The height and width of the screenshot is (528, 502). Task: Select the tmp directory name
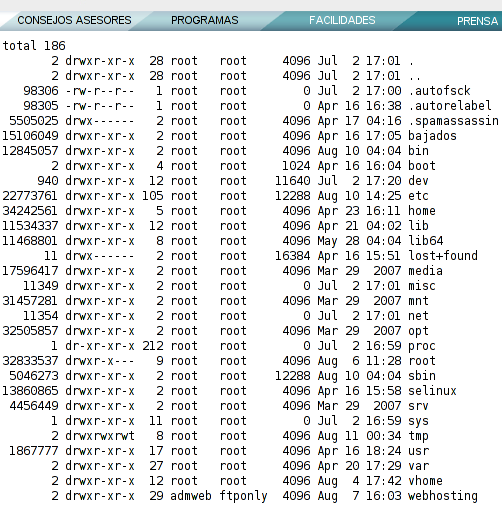tap(418, 436)
